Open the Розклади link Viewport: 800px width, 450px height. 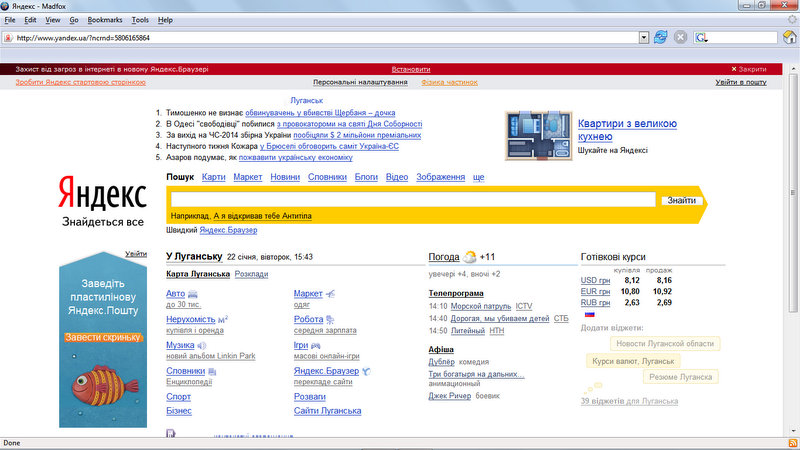tap(252, 274)
